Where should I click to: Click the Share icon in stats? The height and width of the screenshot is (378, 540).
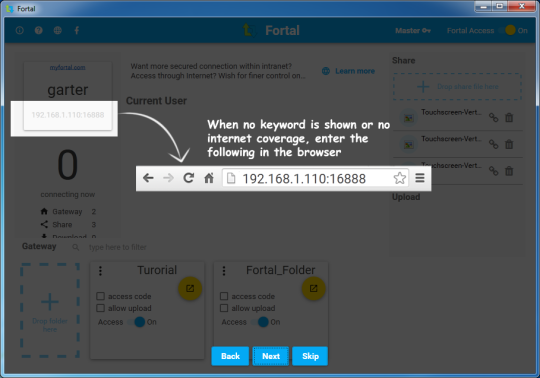[44, 224]
